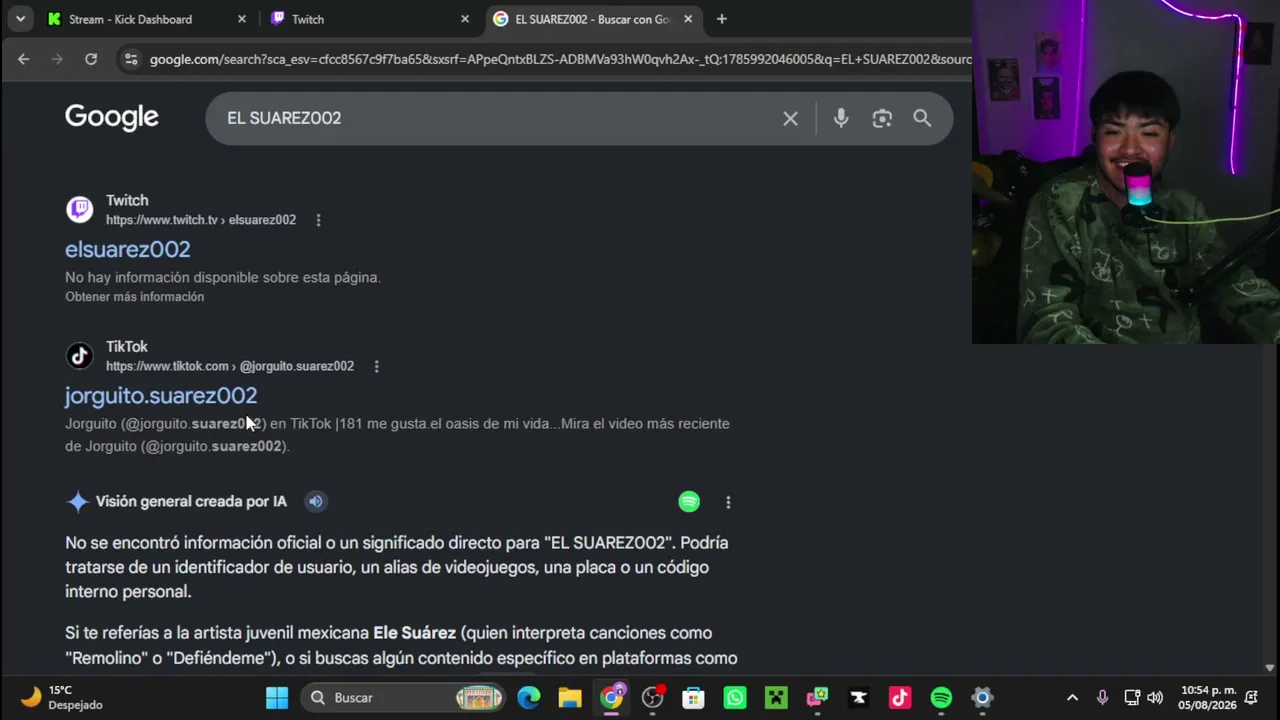Image resolution: width=1280 pixels, height=720 pixels.
Task: Open the notification center icon
Action: click(x=1252, y=698)
